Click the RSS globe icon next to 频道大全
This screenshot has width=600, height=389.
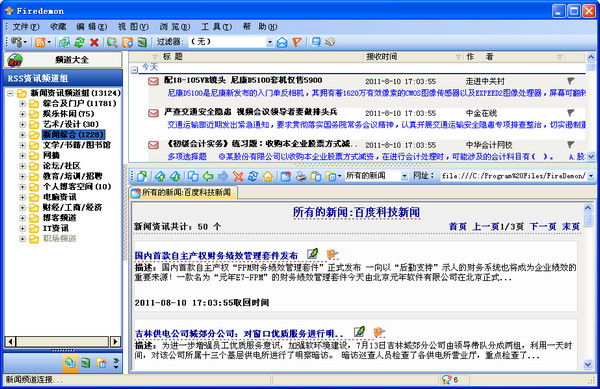[x=15, y=60]
